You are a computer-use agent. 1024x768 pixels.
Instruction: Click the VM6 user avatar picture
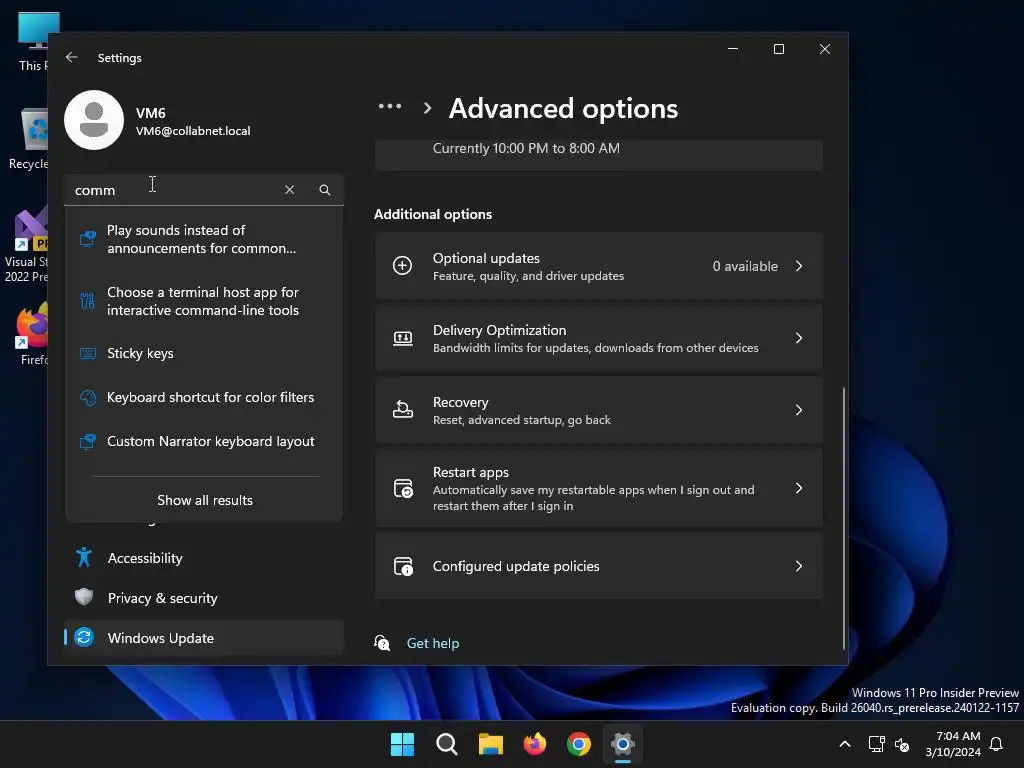pyautogui.click(x=94, y=120)
